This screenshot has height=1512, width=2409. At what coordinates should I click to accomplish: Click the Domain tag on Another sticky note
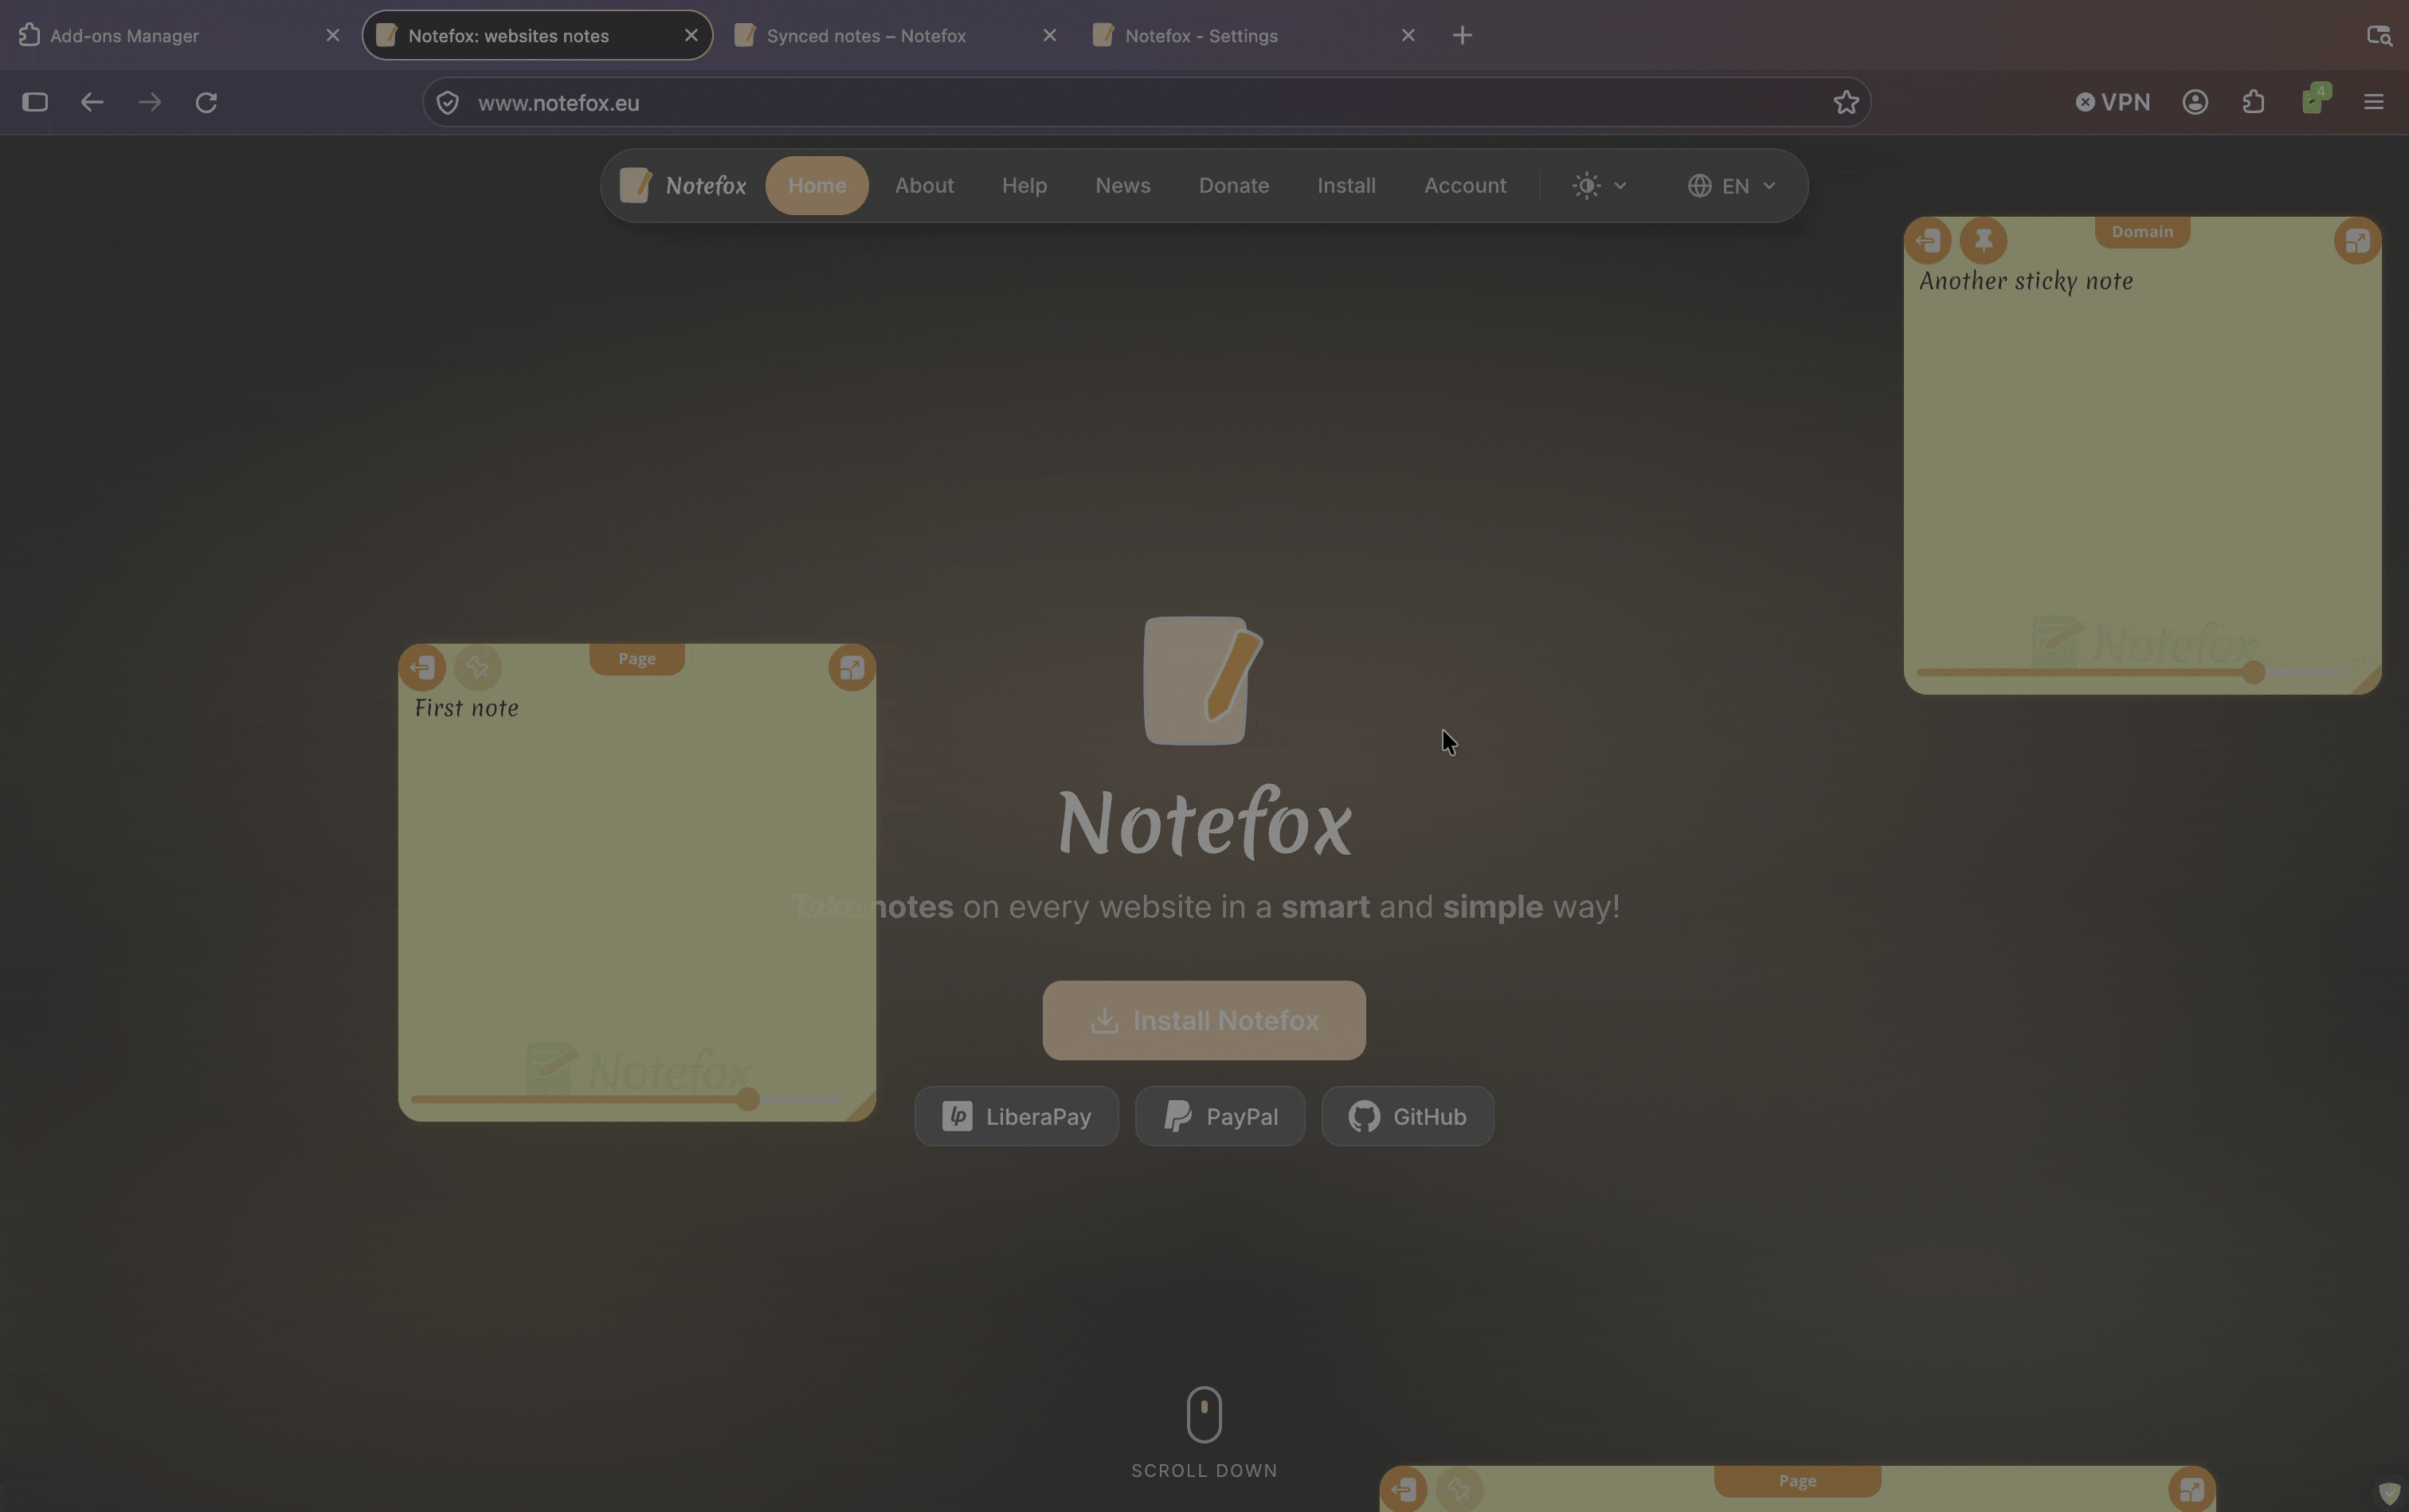[2142, 232]
